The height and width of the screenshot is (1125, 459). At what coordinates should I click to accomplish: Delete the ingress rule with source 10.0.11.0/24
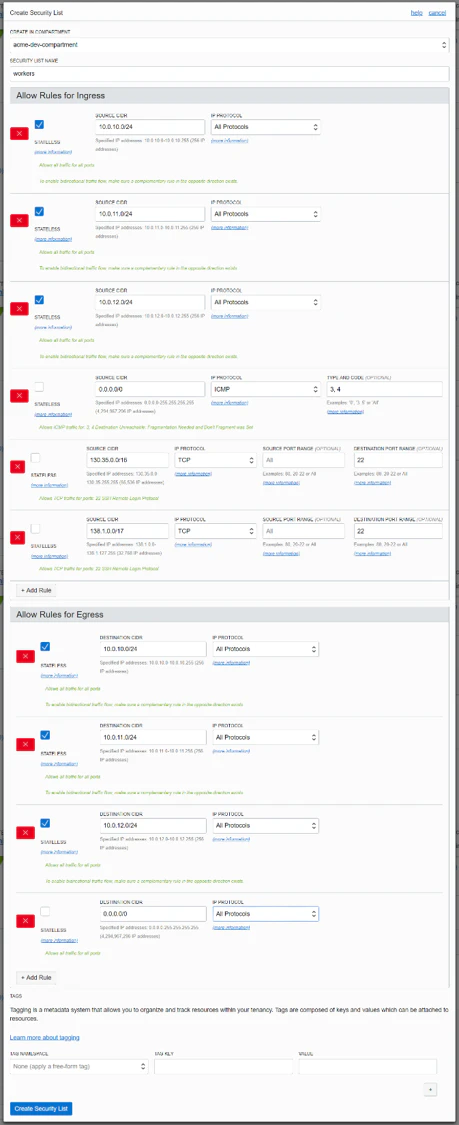tap(19, 220)
